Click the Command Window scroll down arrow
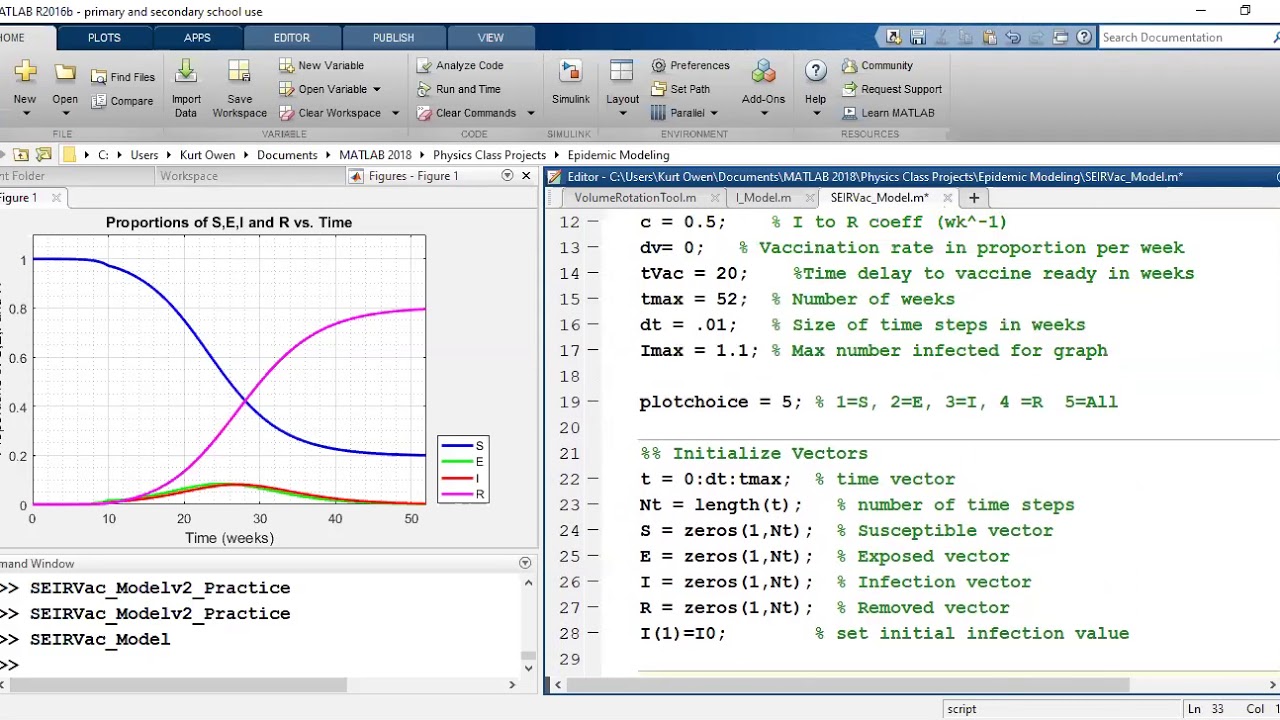 click(528, 667)
